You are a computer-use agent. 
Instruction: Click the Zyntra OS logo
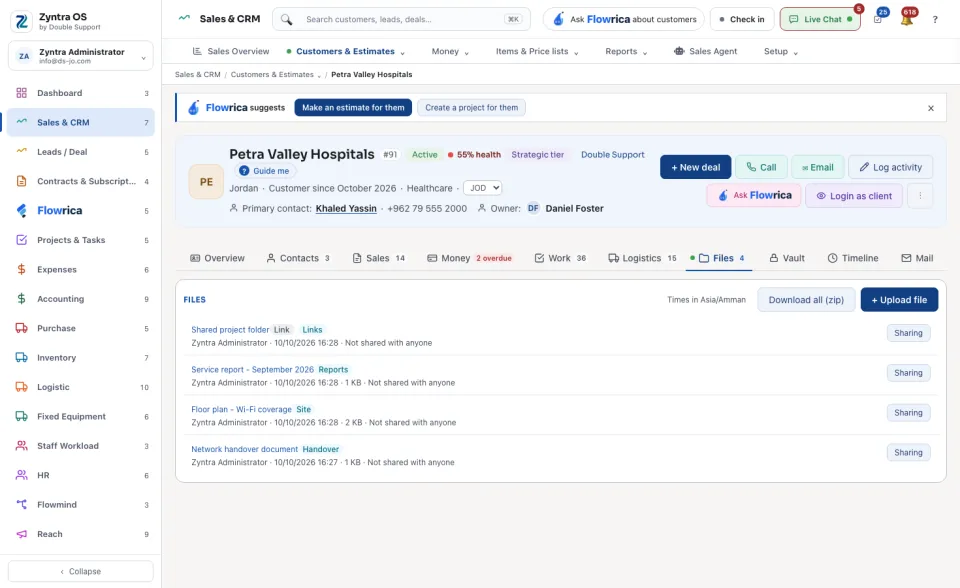[21, 21]
